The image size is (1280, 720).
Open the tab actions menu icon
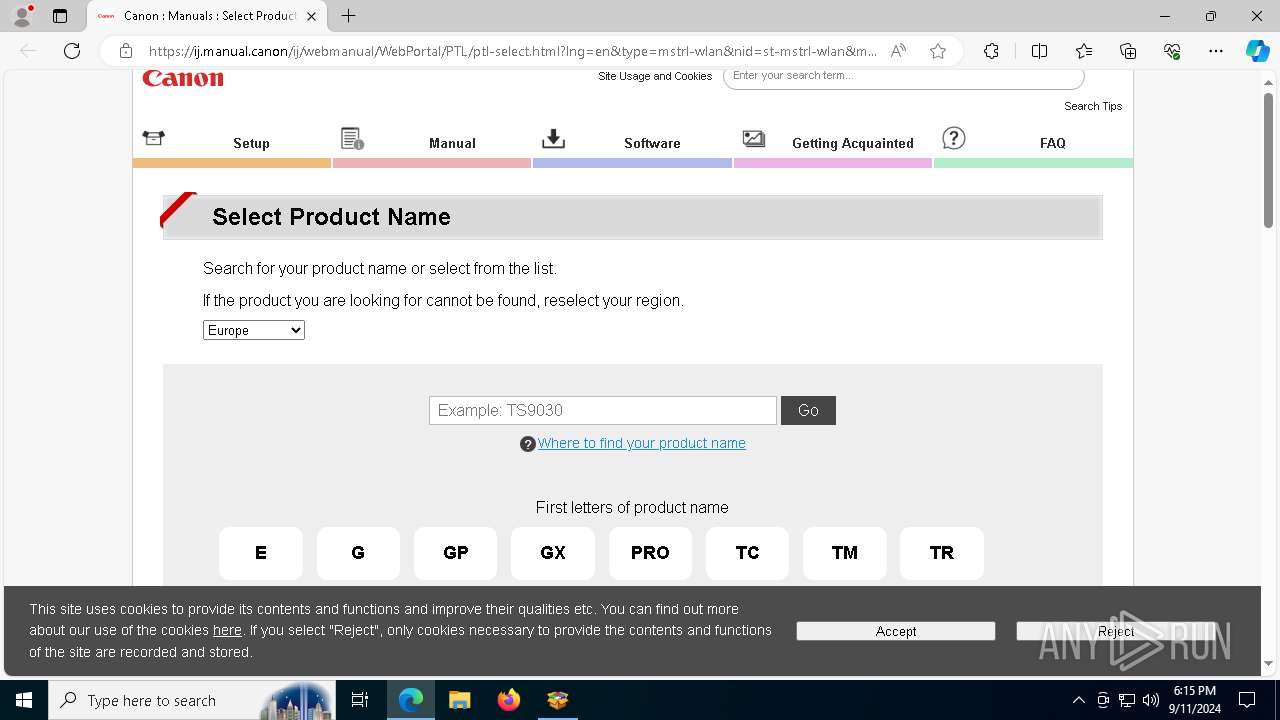tap(60, 16)
